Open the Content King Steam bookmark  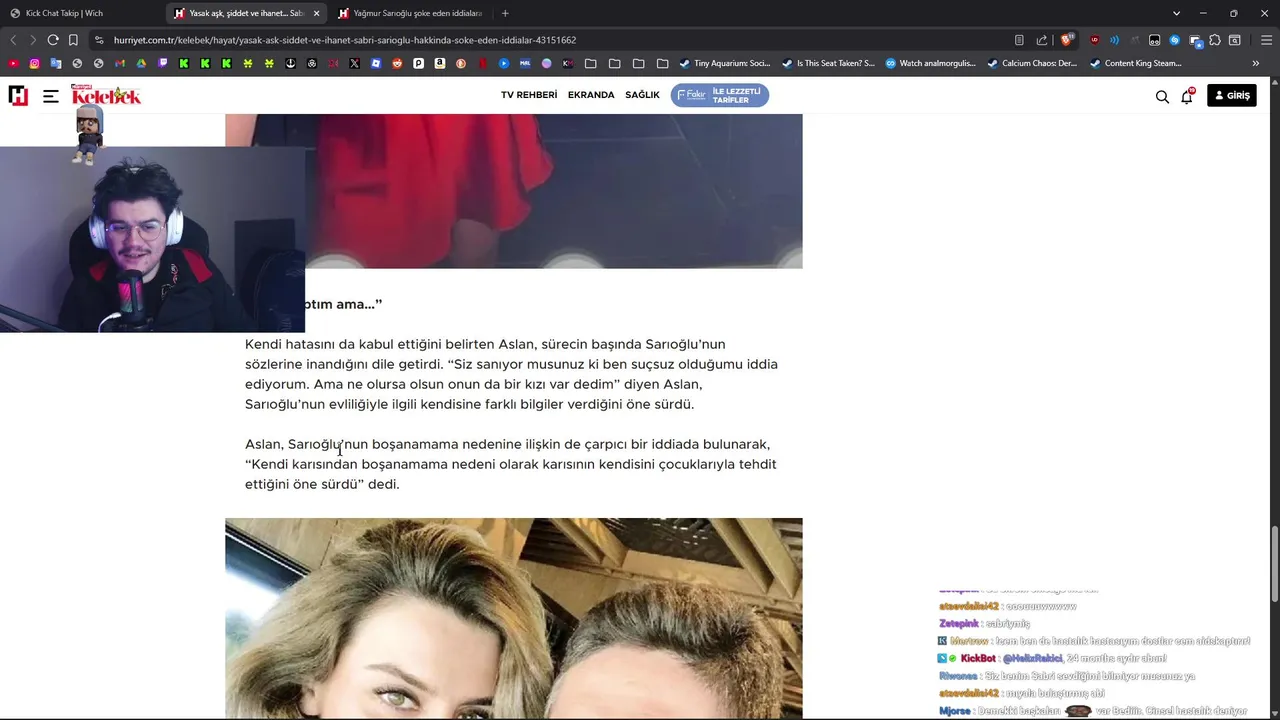click(x=1136, y=63)
